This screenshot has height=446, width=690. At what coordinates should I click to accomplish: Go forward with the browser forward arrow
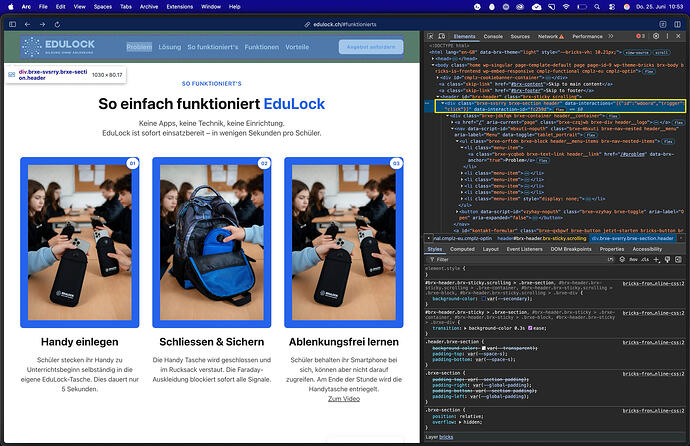click(x=42, y=24)
